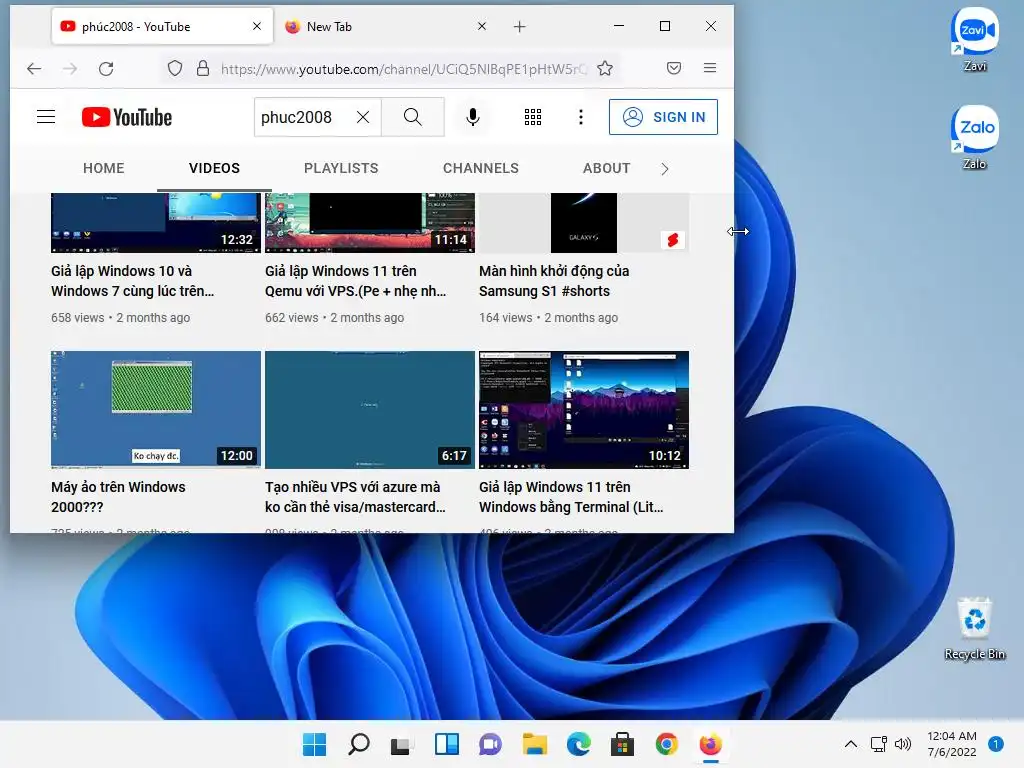This screenshot has height=768, width=1024.
Task: Save page to Pocket
Action: click(x=674, y=68)
